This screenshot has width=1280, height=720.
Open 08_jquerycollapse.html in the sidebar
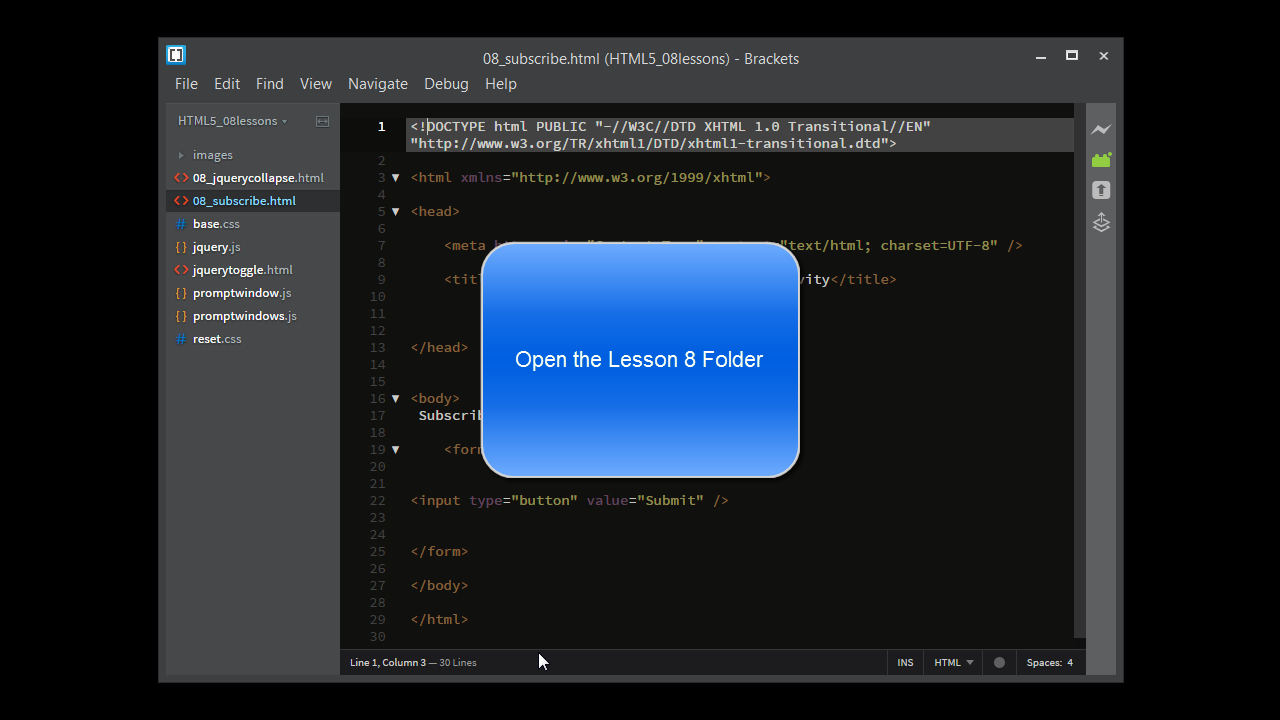257,178
